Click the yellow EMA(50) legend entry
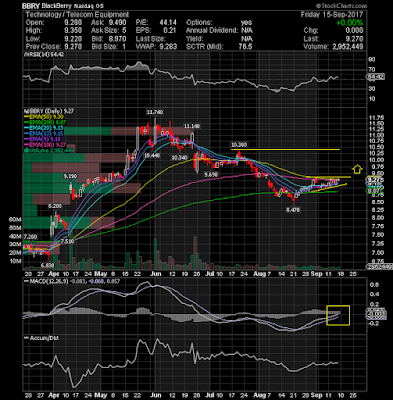 pyautogui.click(x=45, y=117)
